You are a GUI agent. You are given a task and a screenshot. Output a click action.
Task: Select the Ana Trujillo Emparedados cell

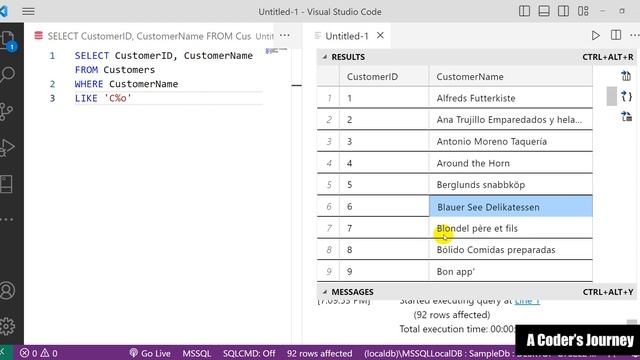pyautogui.click(x=511, y=120)
